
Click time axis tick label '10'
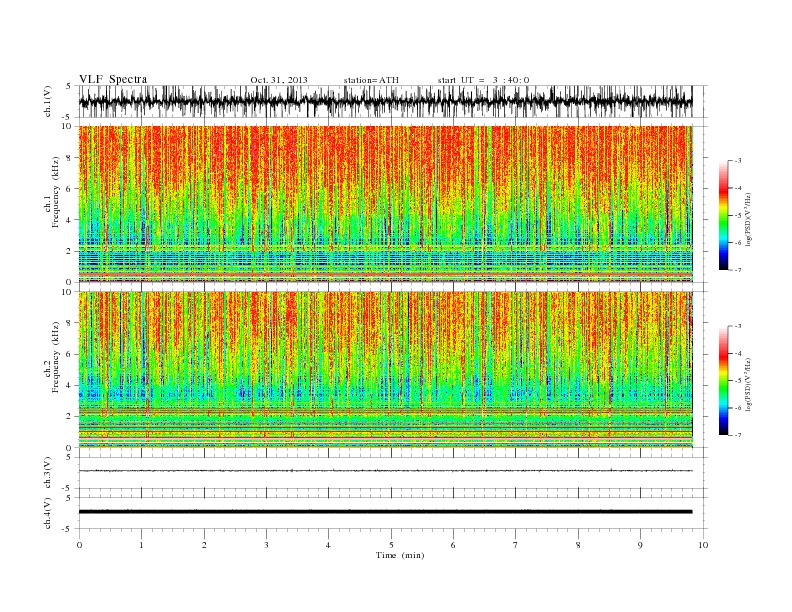(703, 545)
